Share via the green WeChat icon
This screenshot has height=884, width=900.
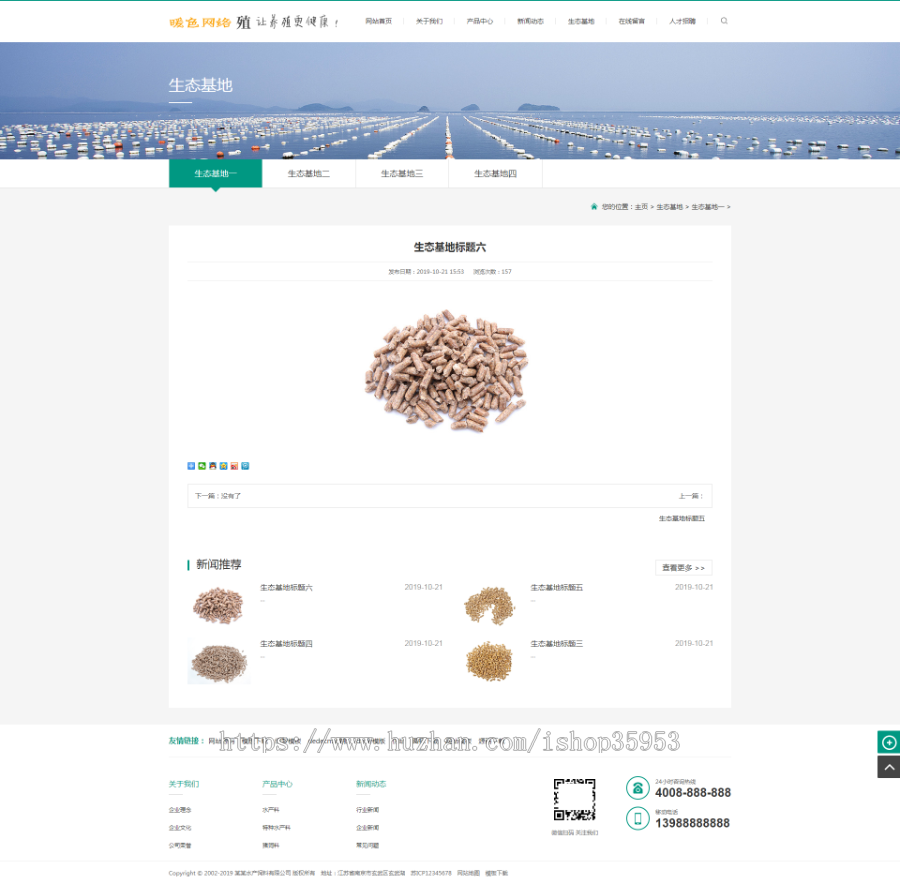[x=202, y=466]
